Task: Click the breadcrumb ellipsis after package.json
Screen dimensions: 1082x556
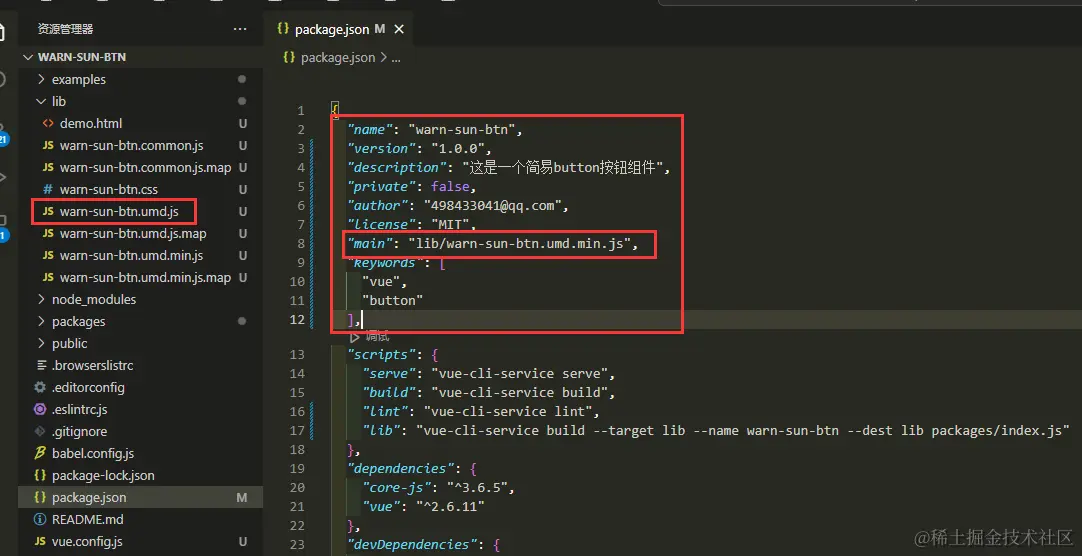Action: click(395, 58)
